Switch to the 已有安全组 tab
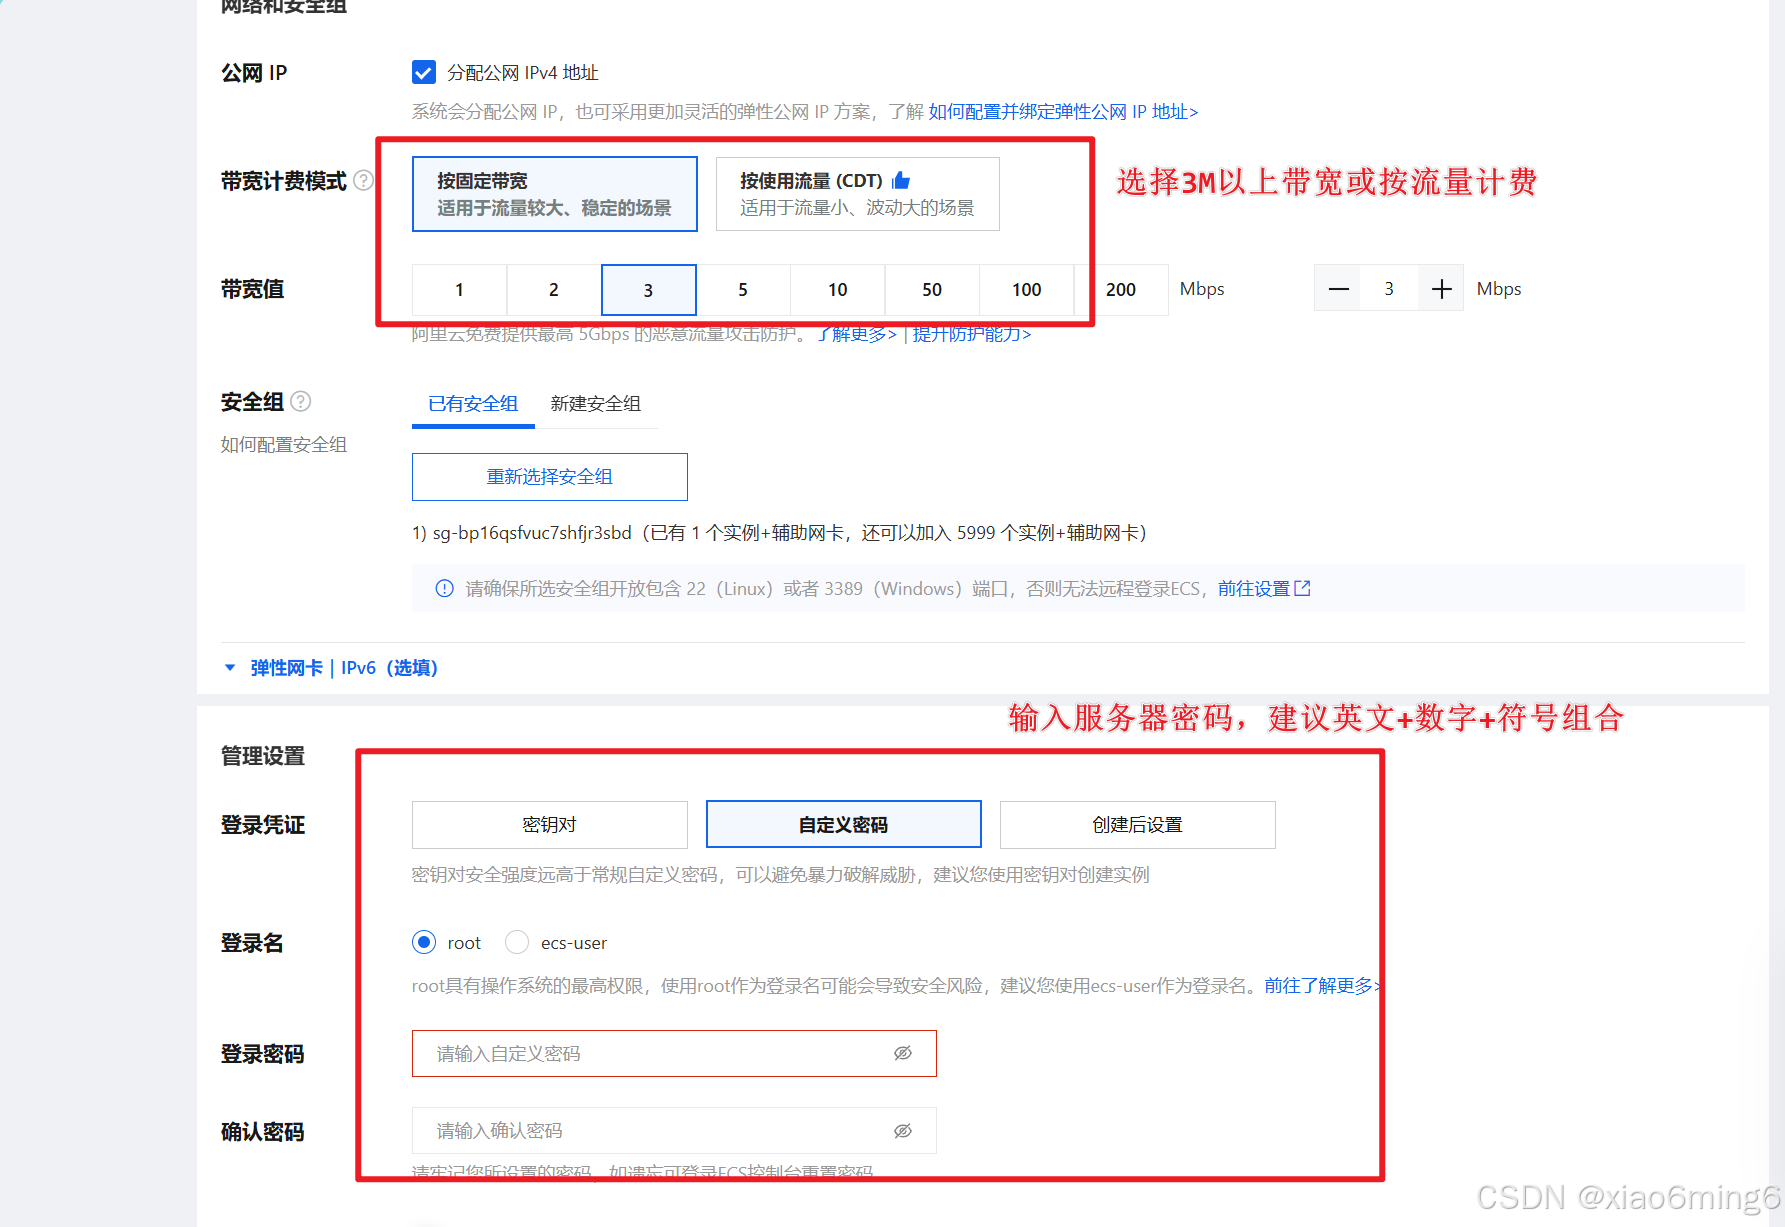Screen dimensions: 1785x1227 (473, 404)
